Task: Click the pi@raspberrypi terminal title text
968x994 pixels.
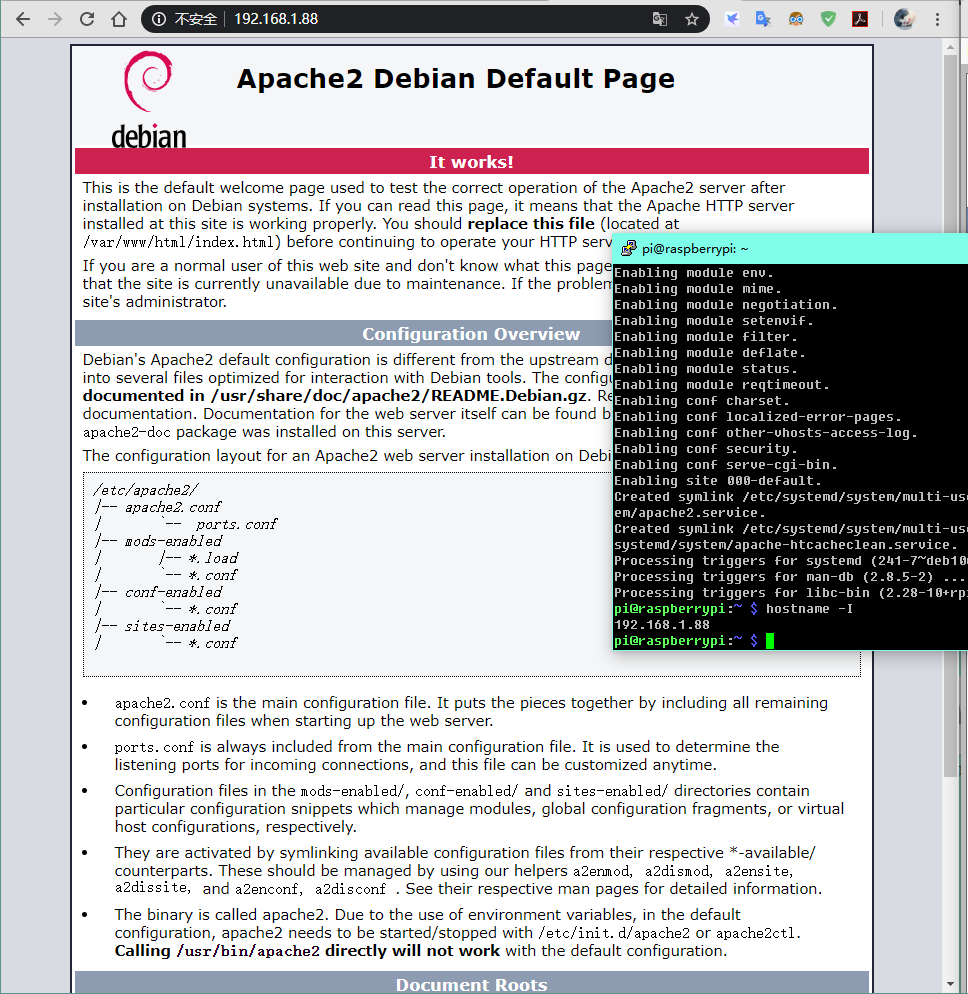Action: (695, 249)
